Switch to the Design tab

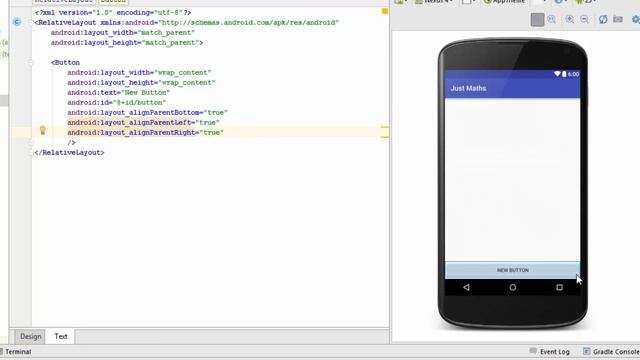pos(31,336)
